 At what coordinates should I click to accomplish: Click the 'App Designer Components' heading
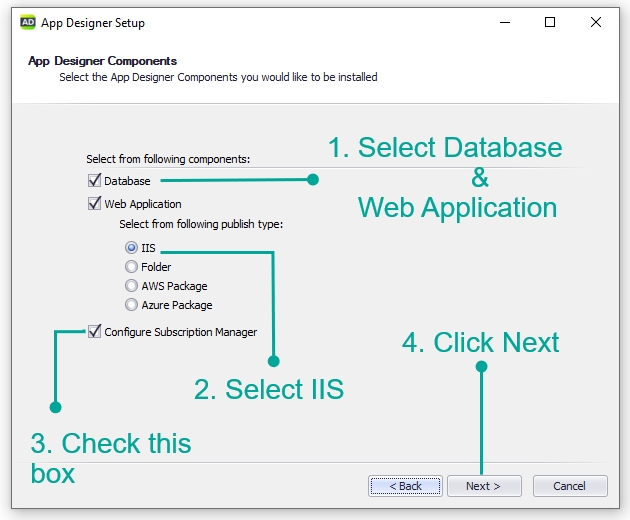point(102,61)
